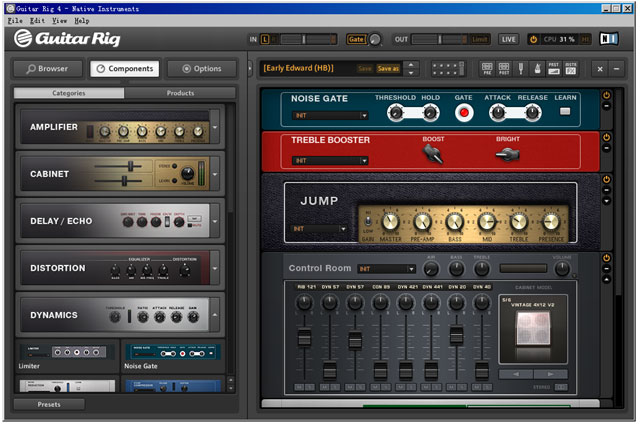Open the Help menu

click(x=82, y=20)
